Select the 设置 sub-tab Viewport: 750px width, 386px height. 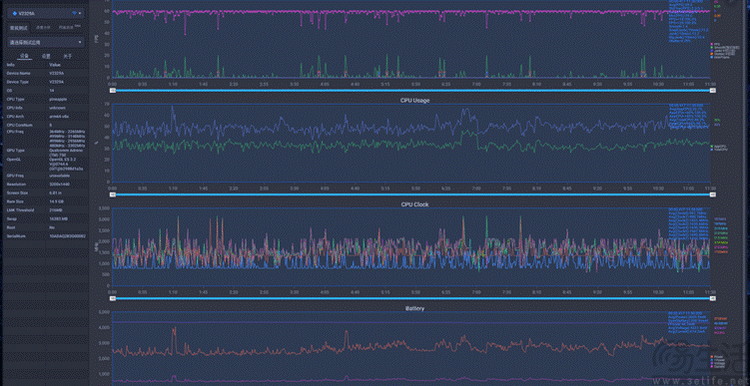pos(46,56)
